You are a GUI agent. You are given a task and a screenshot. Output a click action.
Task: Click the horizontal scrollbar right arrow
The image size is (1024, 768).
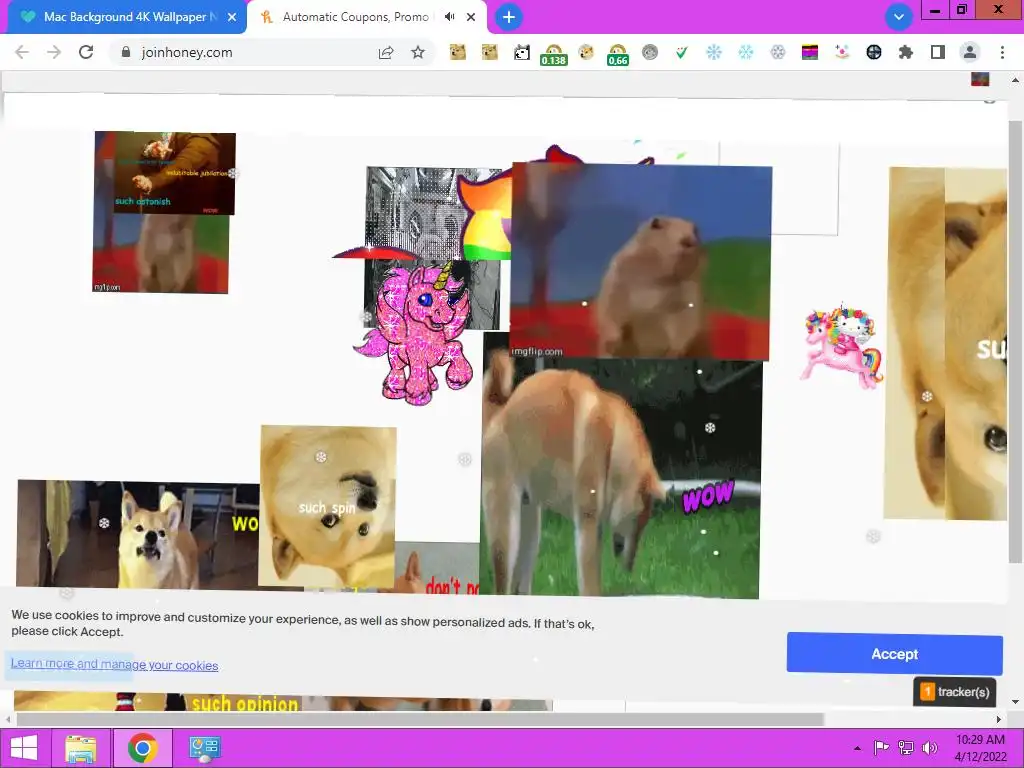[x=999, y=719]
